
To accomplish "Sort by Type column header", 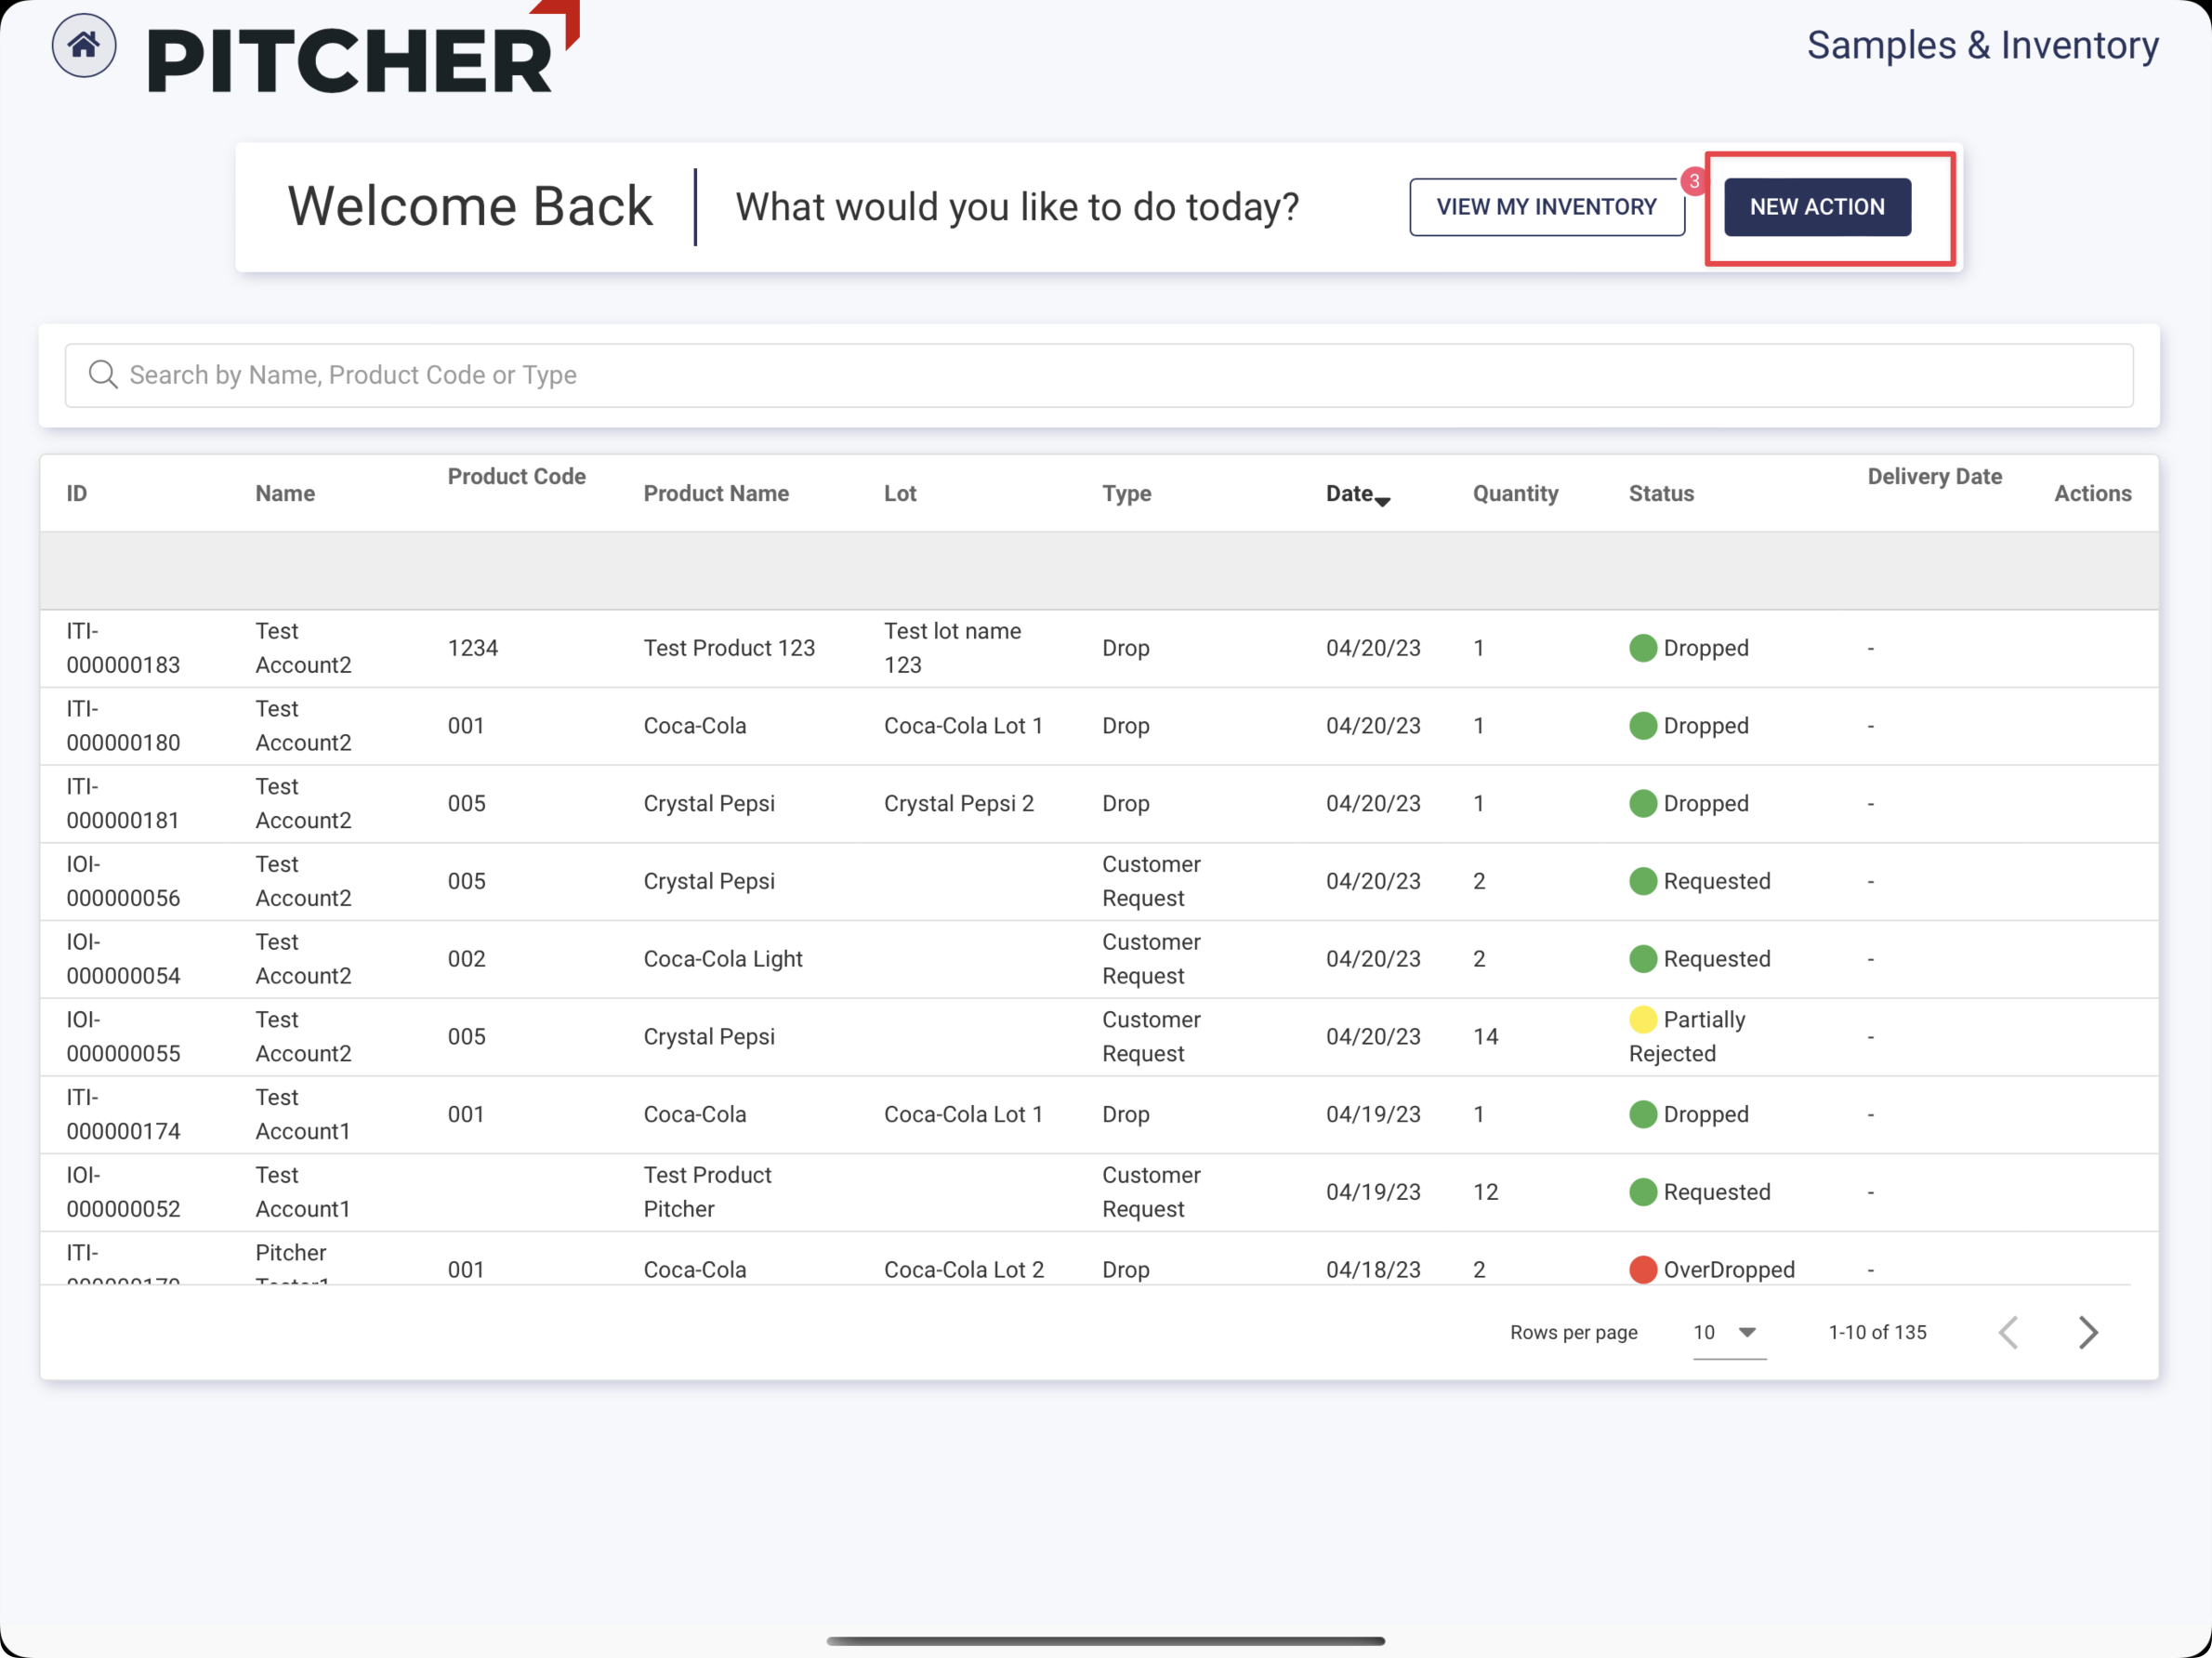I will (1126, 493).
